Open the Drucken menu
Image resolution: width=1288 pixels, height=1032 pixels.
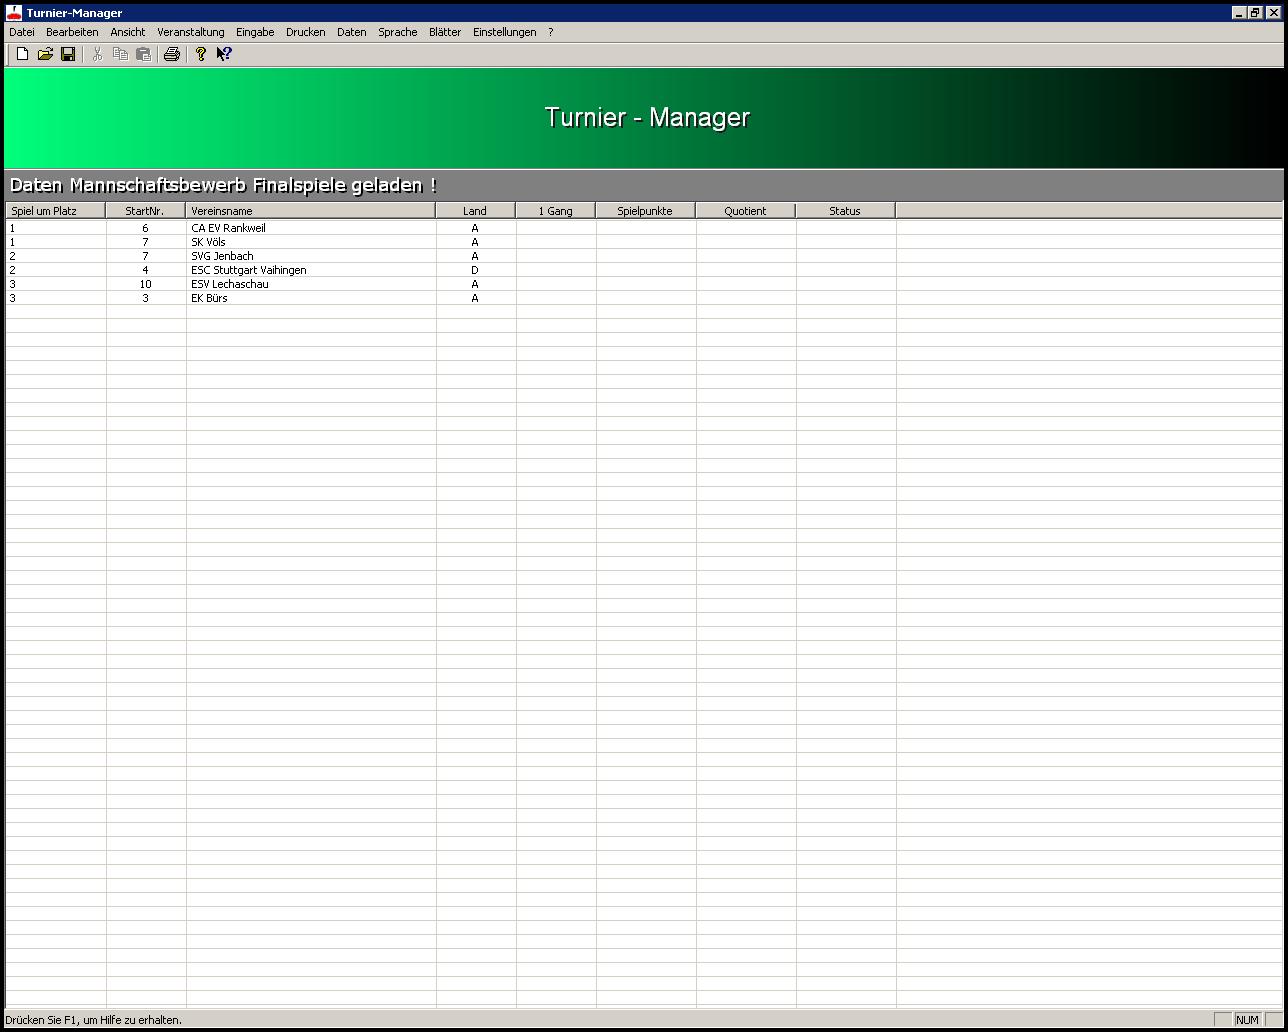pos(305,32)
